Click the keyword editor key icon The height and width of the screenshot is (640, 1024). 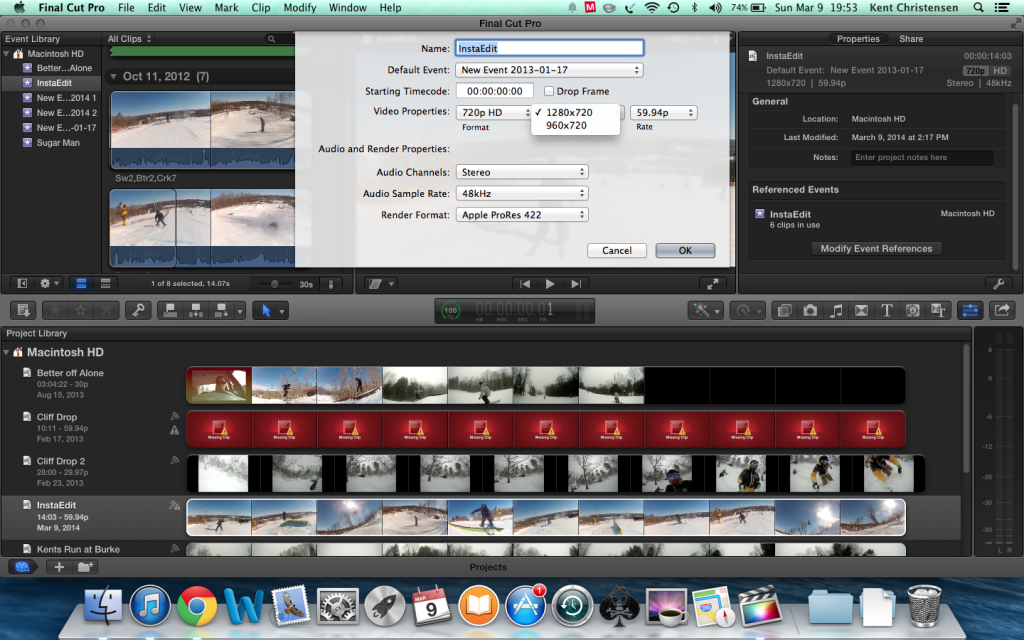pos(137,311)
